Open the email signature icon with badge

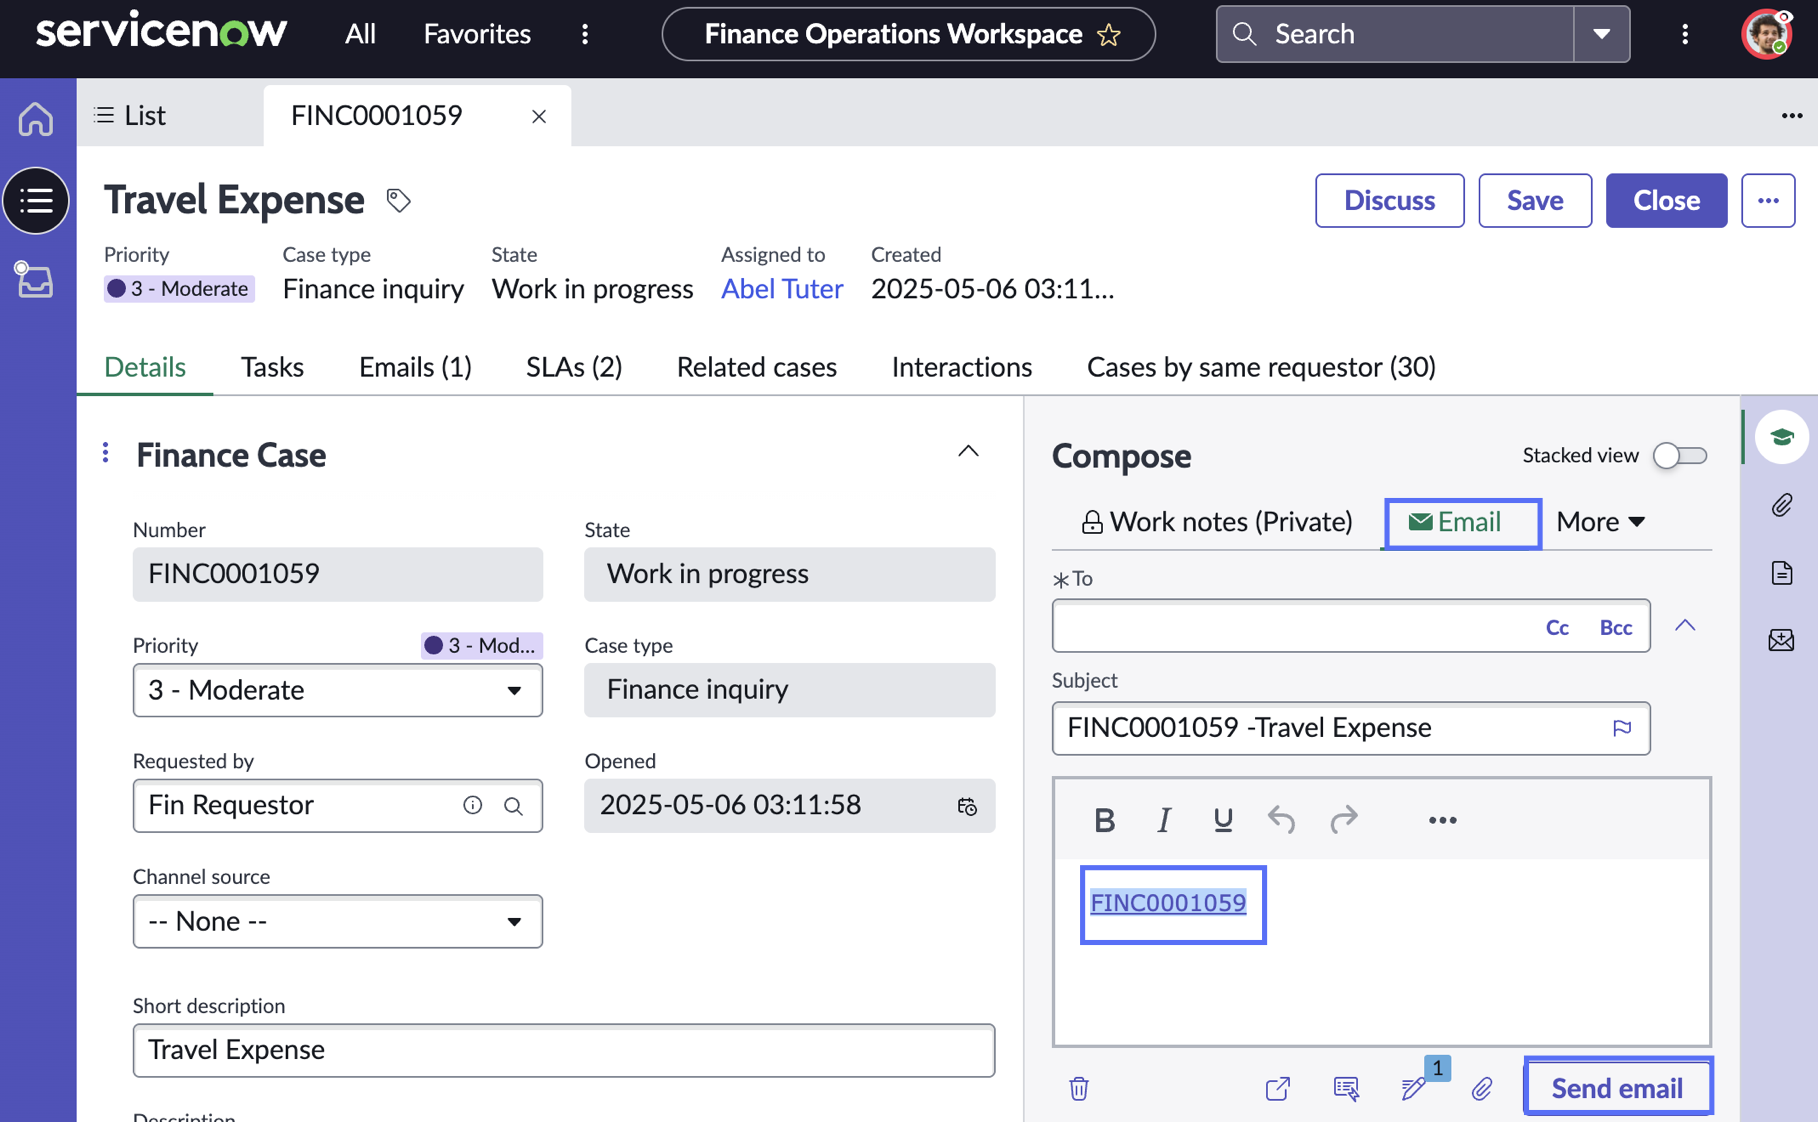(1414, 1088)
